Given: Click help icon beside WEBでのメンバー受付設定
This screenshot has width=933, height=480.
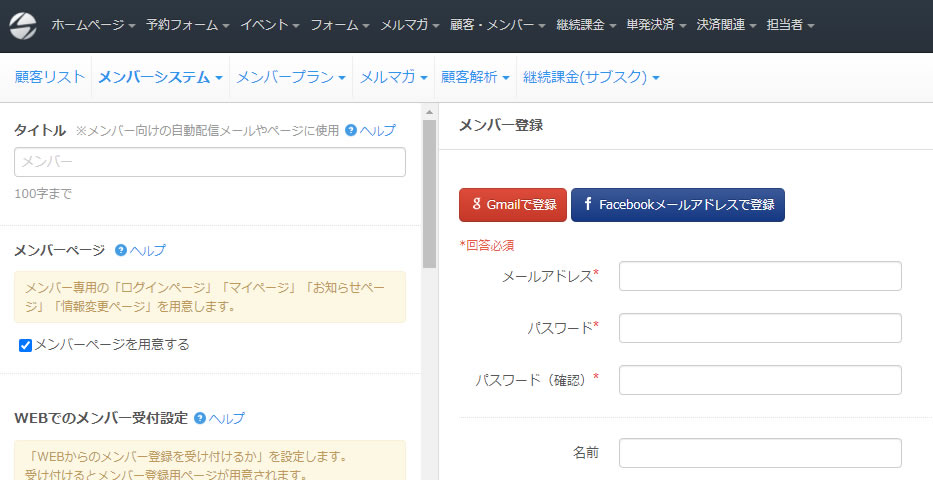Looking at the screenshot, I should point(200,418).
